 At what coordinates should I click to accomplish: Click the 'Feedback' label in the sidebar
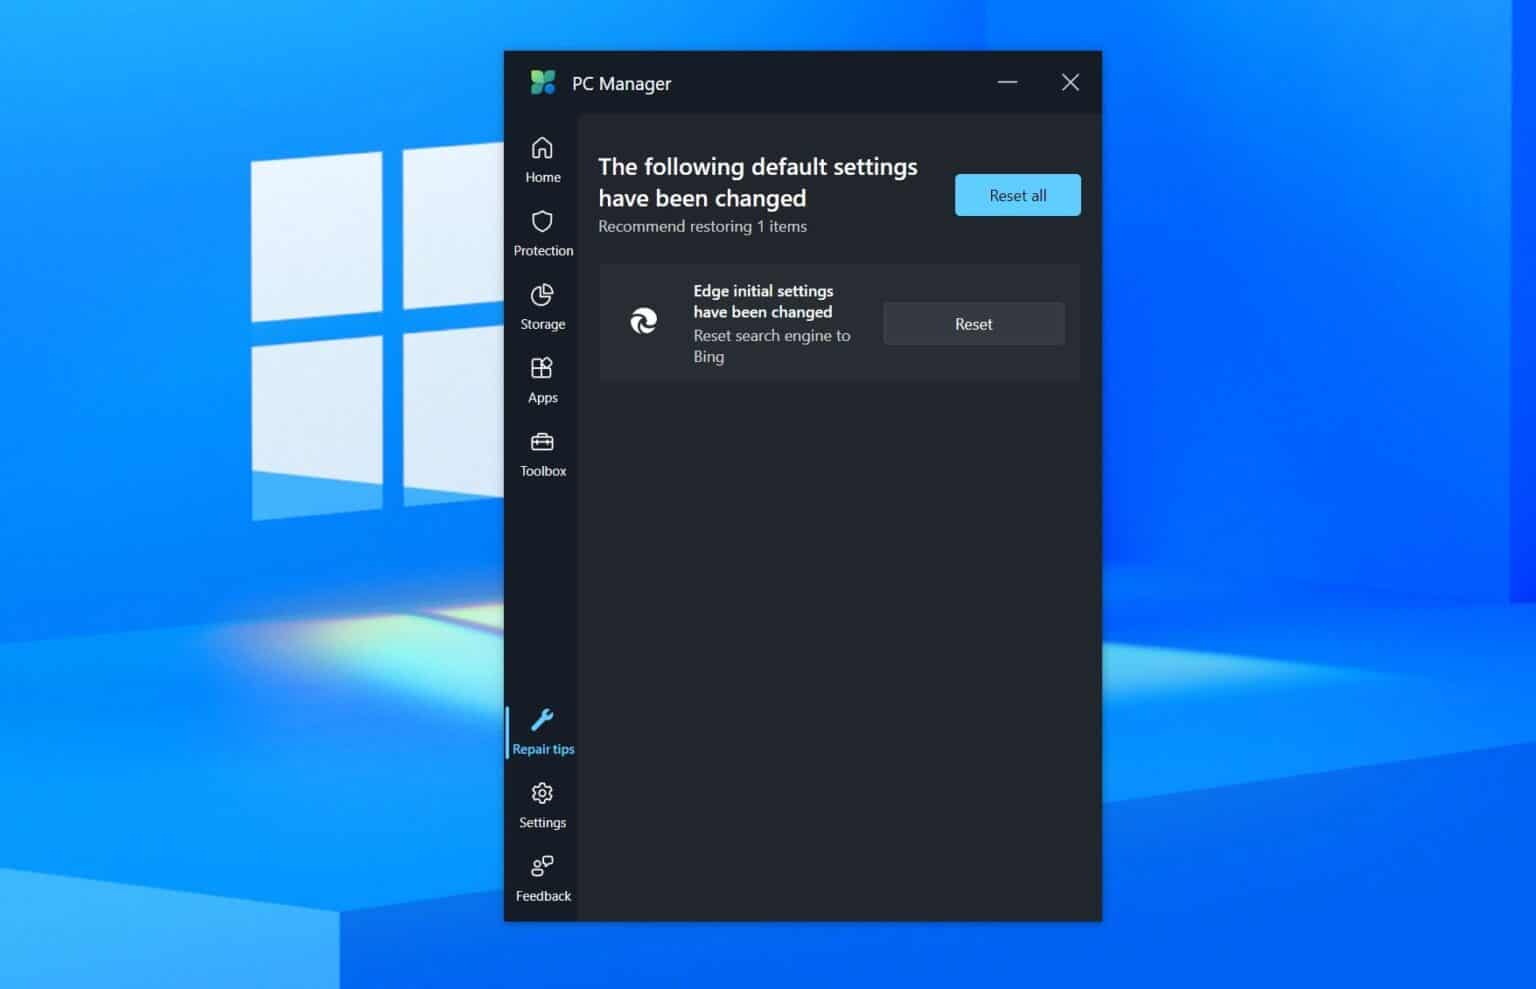pos(543,896)
